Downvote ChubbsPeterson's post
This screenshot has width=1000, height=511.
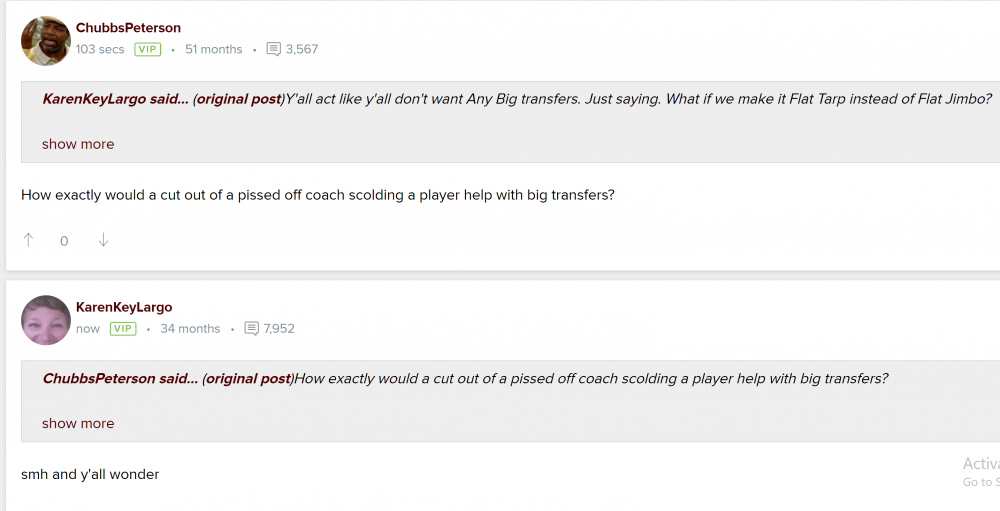pyautogui.click(x=103, y=240)
